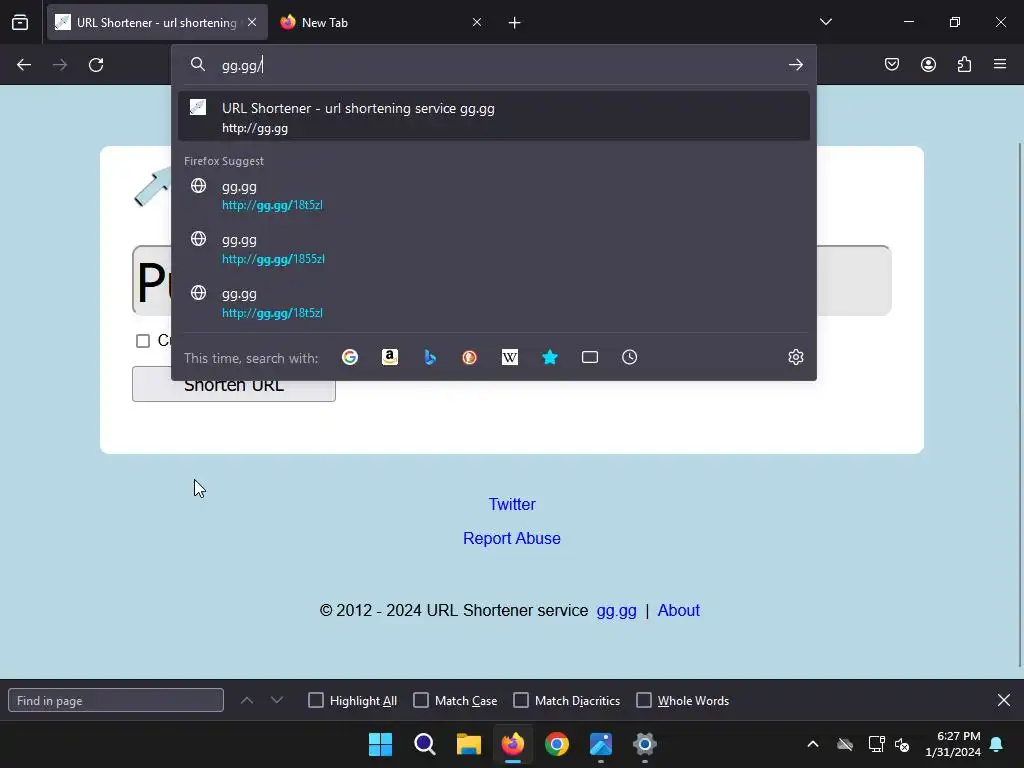Close the New Tab tab
The image size is (1024, 768).
(x=477, y=22)
